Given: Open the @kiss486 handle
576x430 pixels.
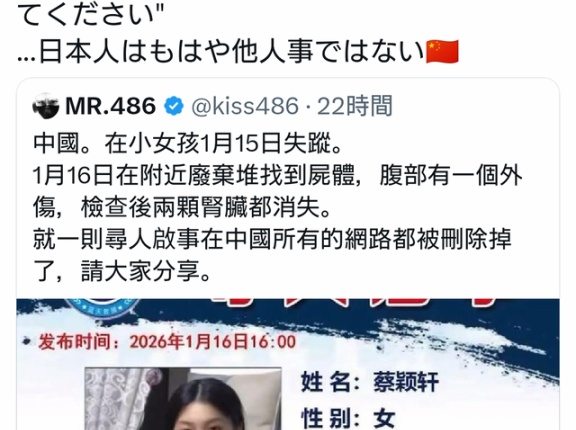Looking at the screenshot, I should [x=245, y=106].
